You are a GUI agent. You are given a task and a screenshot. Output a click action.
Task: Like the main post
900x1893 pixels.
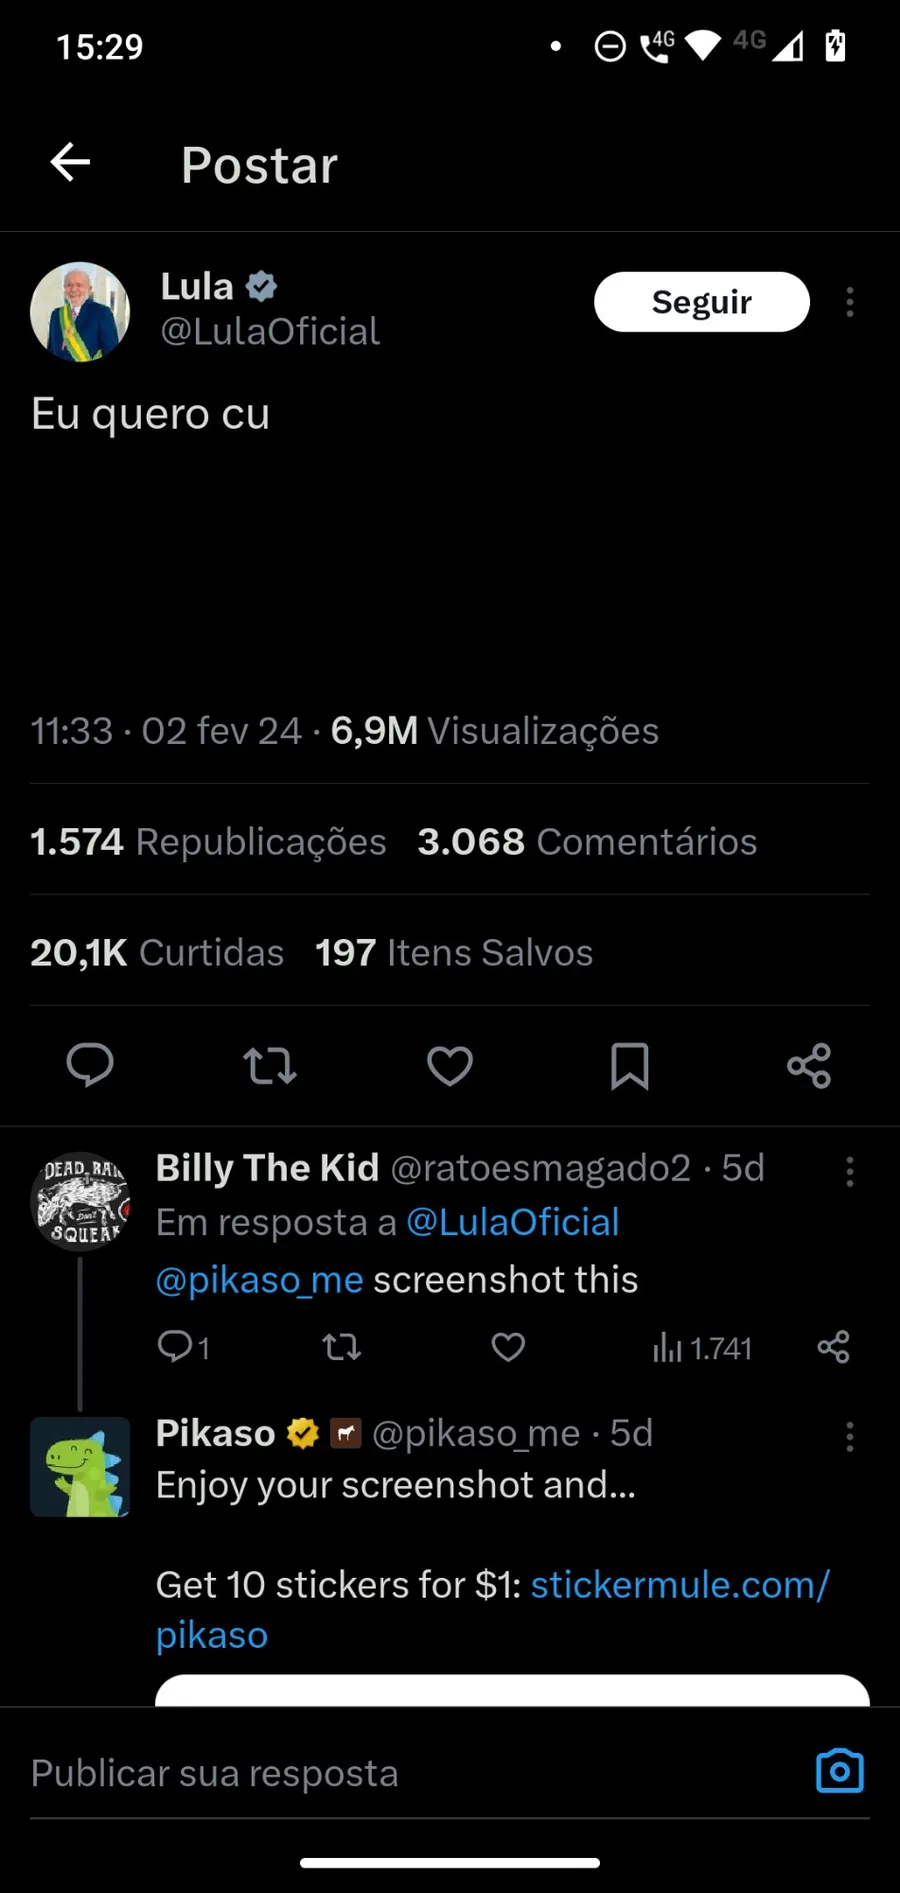click(450, 1065)
